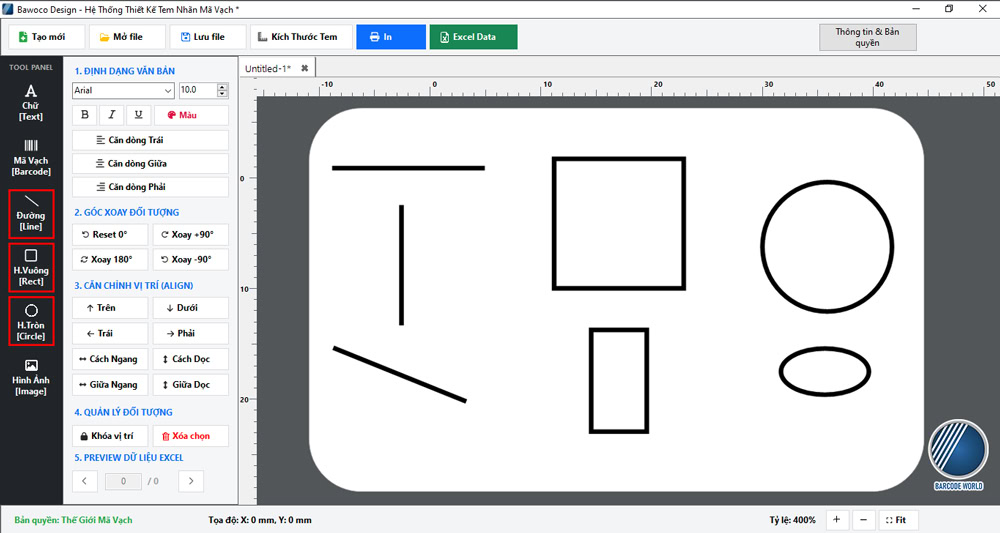
Task: Increase font size with stepper up arrow
Action: pos(222,87)
